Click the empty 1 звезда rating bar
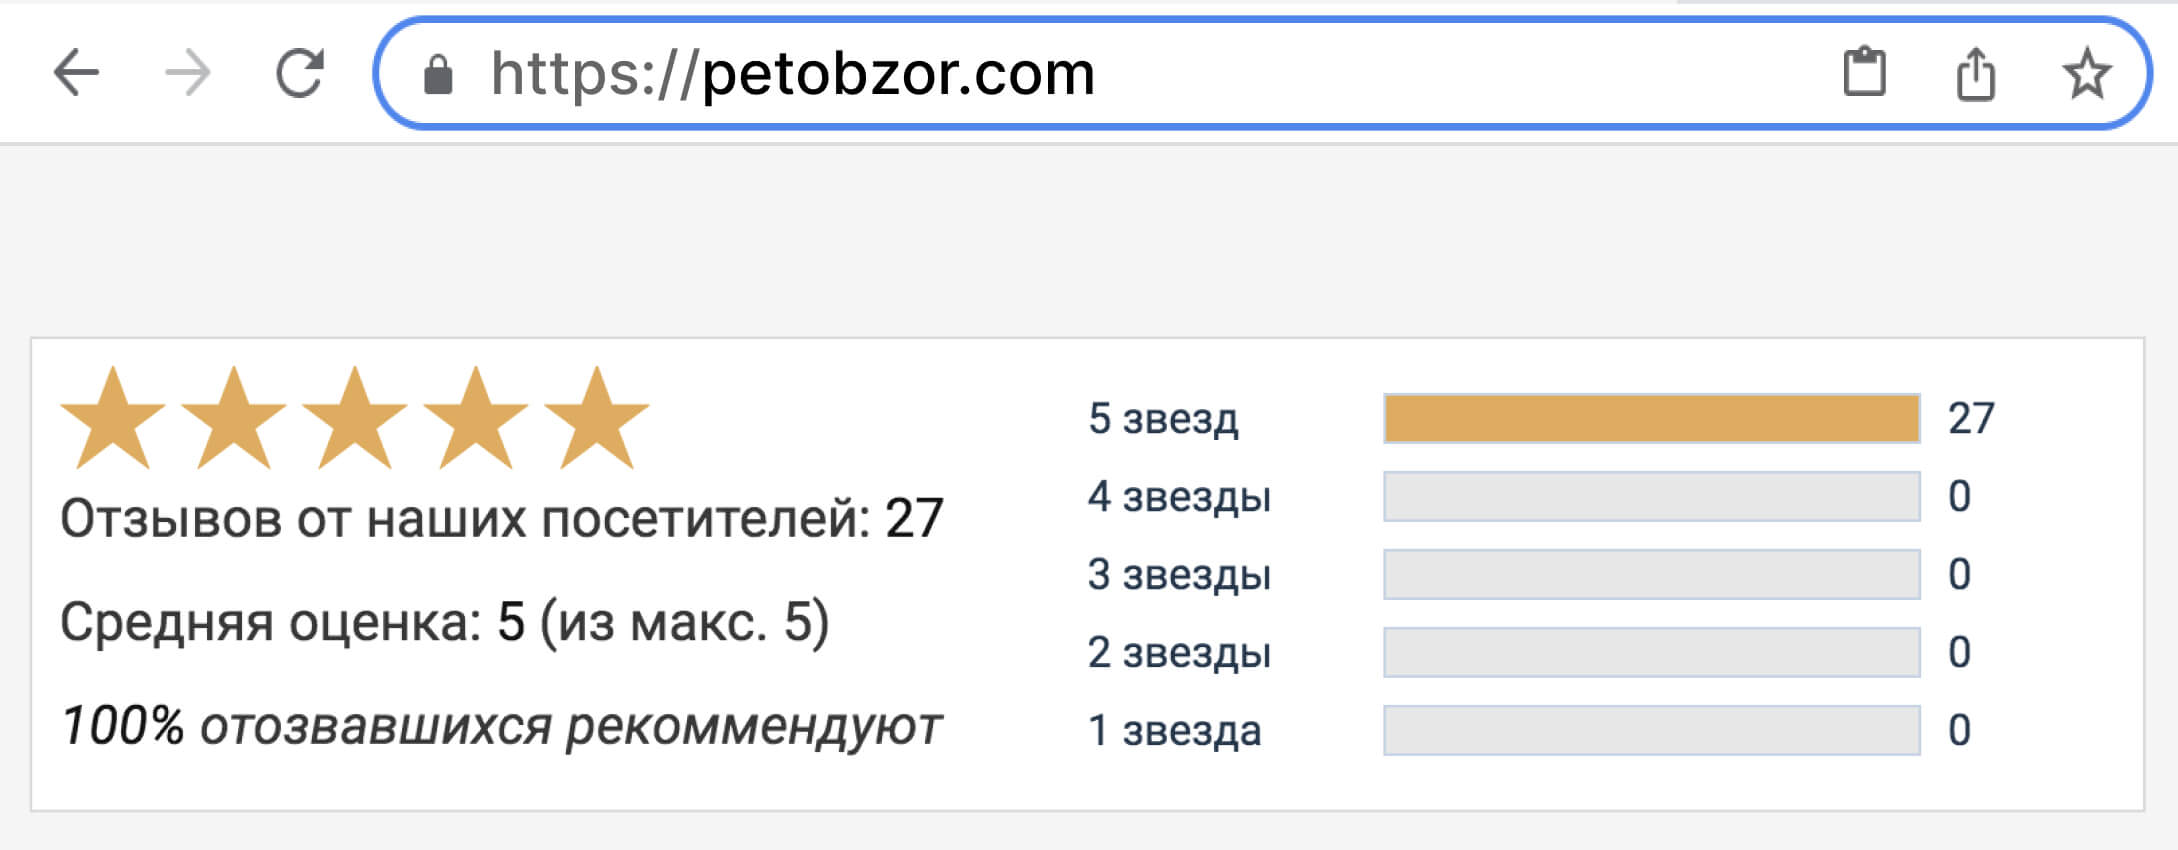This screenshot has width=2178, height=850. coord(1651,730)
